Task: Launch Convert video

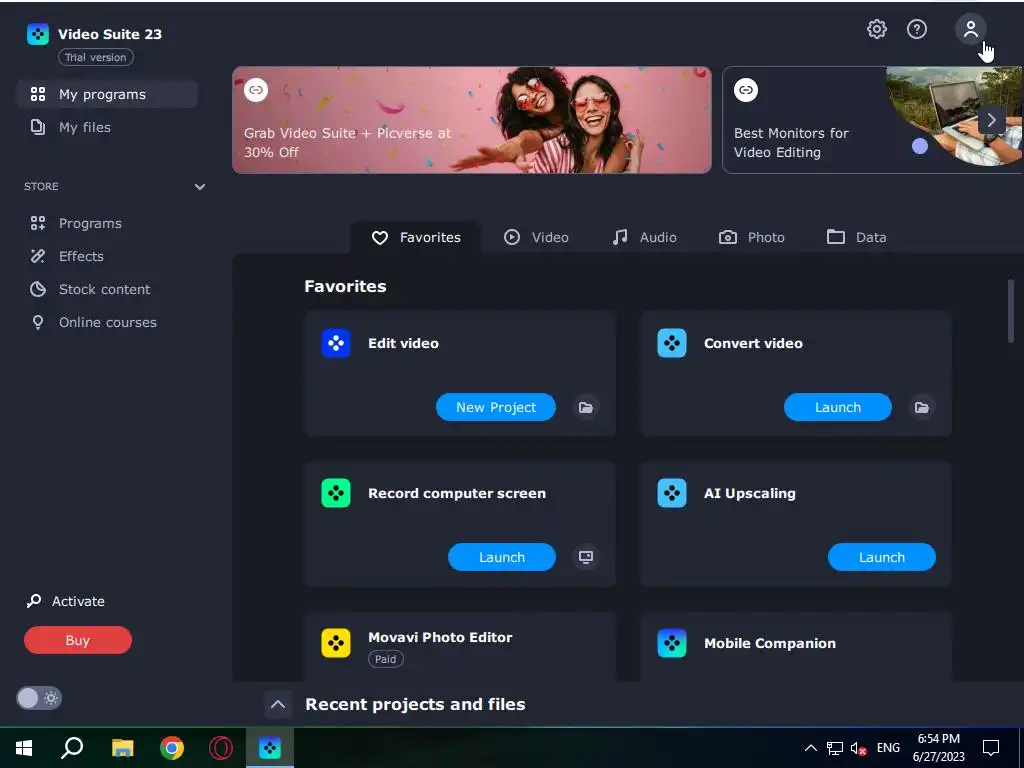Action: point(837,407)
